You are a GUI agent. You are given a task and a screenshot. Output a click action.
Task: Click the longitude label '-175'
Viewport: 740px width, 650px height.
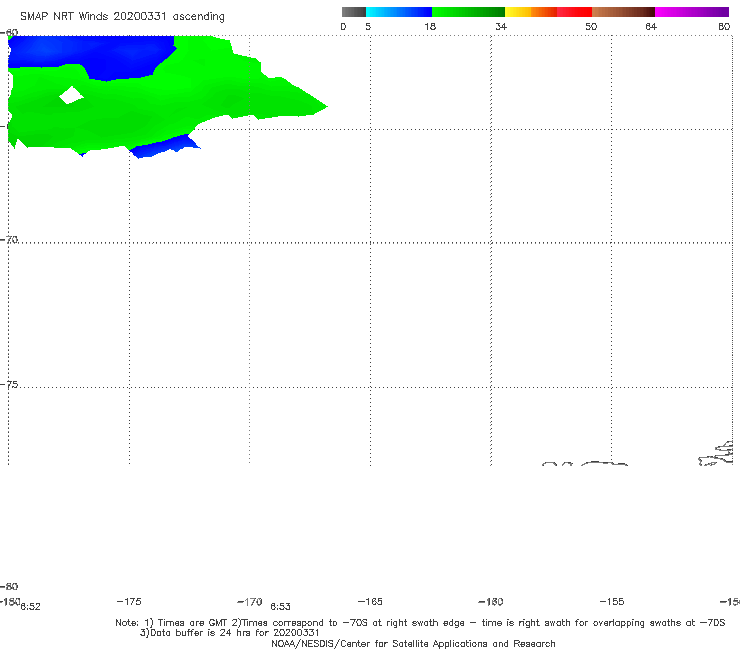(x=129, y=601)
